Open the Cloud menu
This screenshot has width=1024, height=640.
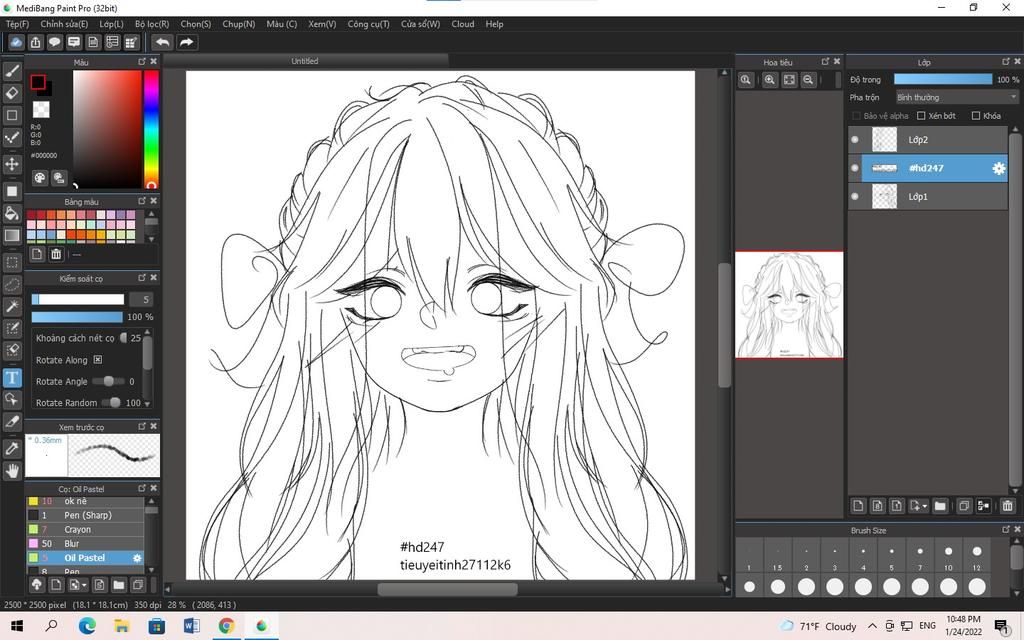[x=463, y=24]
